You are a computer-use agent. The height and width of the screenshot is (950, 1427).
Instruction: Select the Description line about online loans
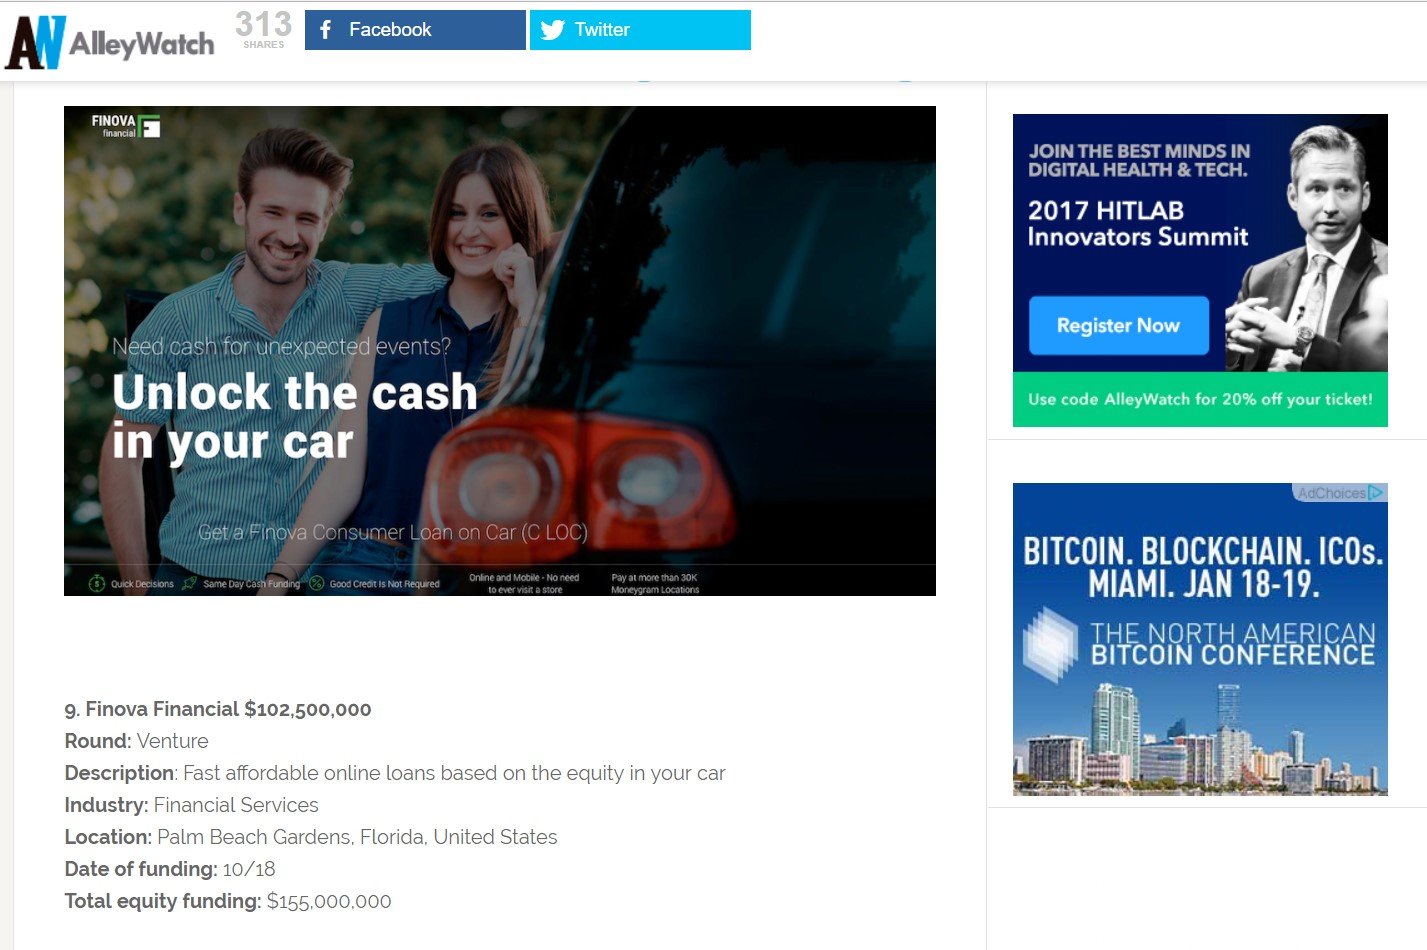point(395,773)
